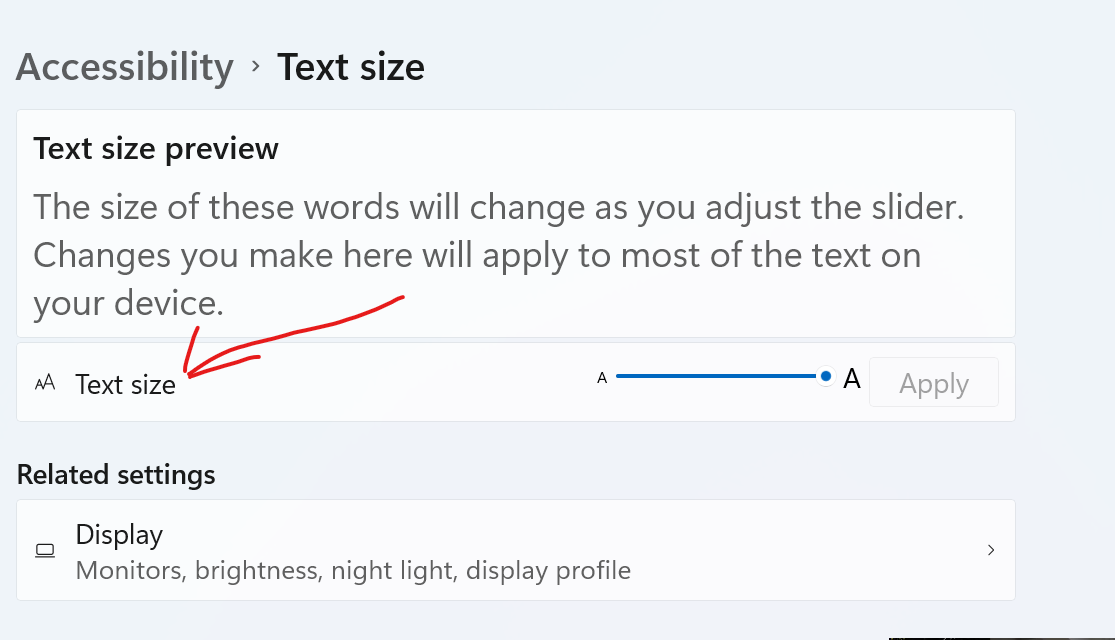
Task: Click the Text size breadcrumb
Action: pos(351,66)
